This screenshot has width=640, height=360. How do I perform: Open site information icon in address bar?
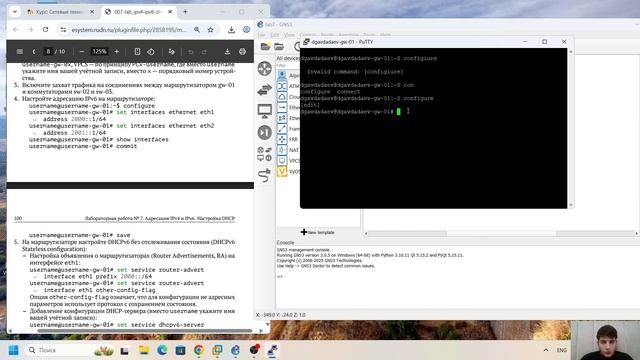coord(63,30)
